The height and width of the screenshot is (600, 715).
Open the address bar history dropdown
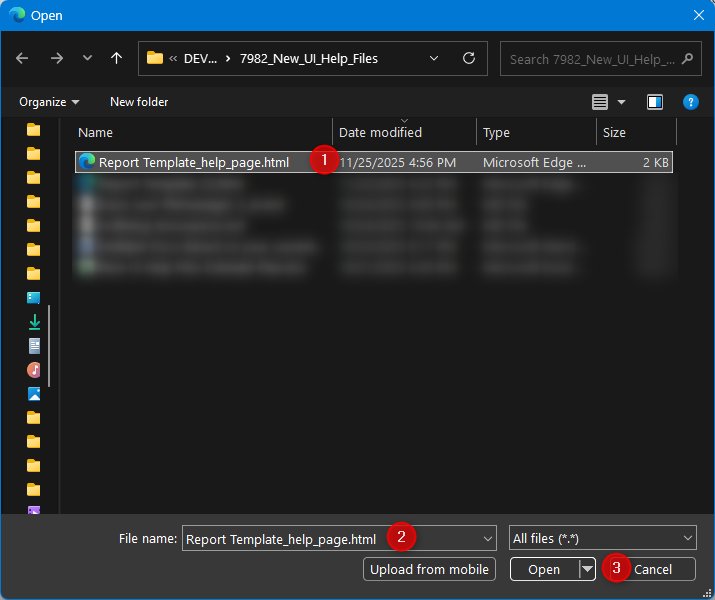(434, 58)
